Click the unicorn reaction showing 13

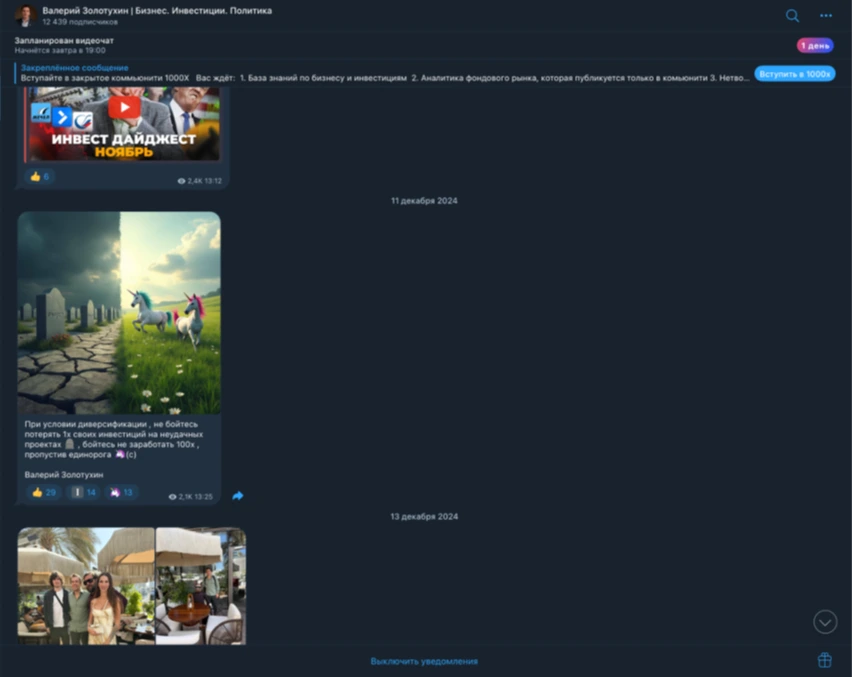tap(121, 492)
